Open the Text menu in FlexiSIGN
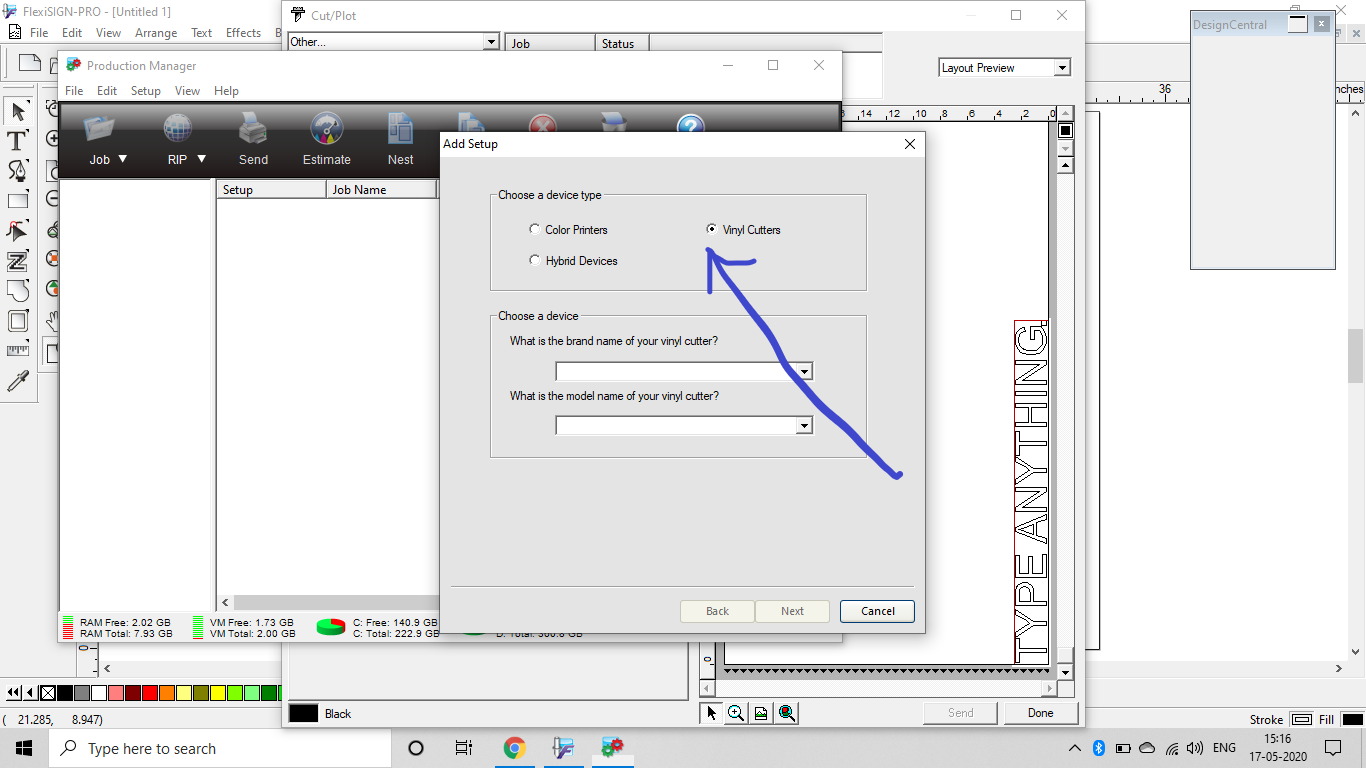The width and height of the screenshot is (1366, 768). pos(202,33)
